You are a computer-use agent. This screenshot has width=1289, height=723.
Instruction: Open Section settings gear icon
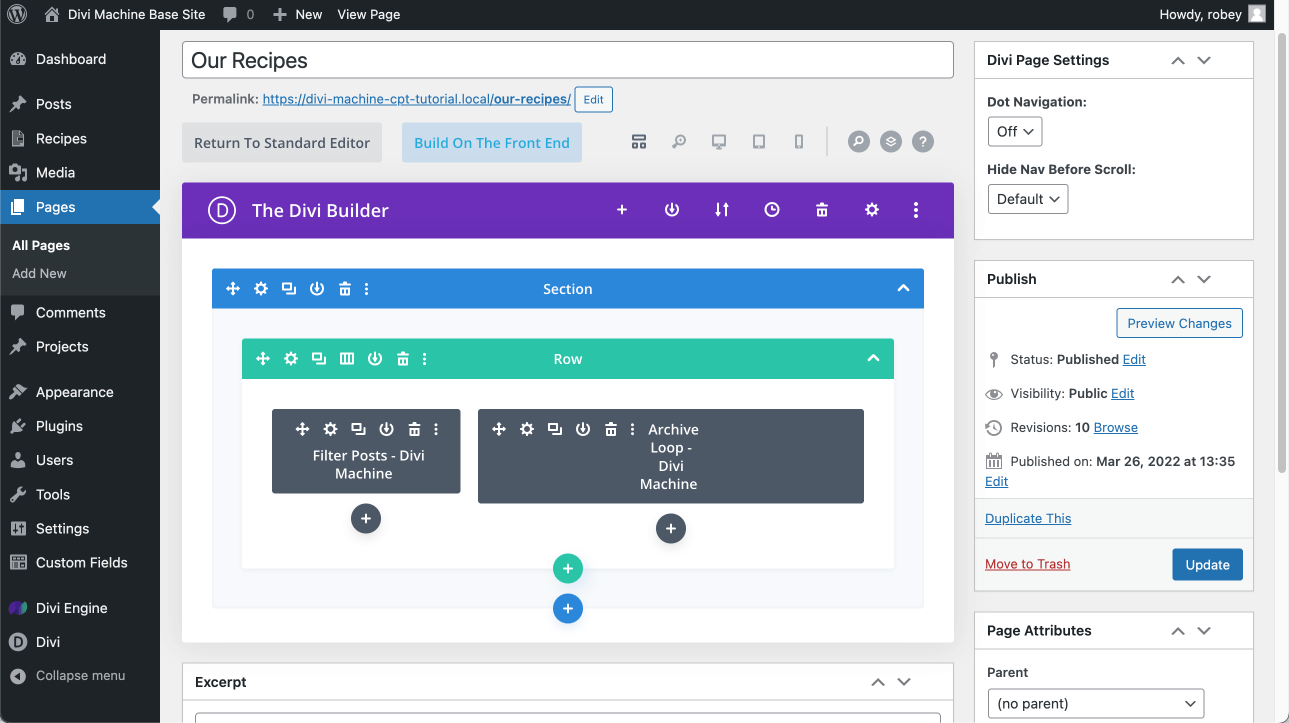coord(261,289)
